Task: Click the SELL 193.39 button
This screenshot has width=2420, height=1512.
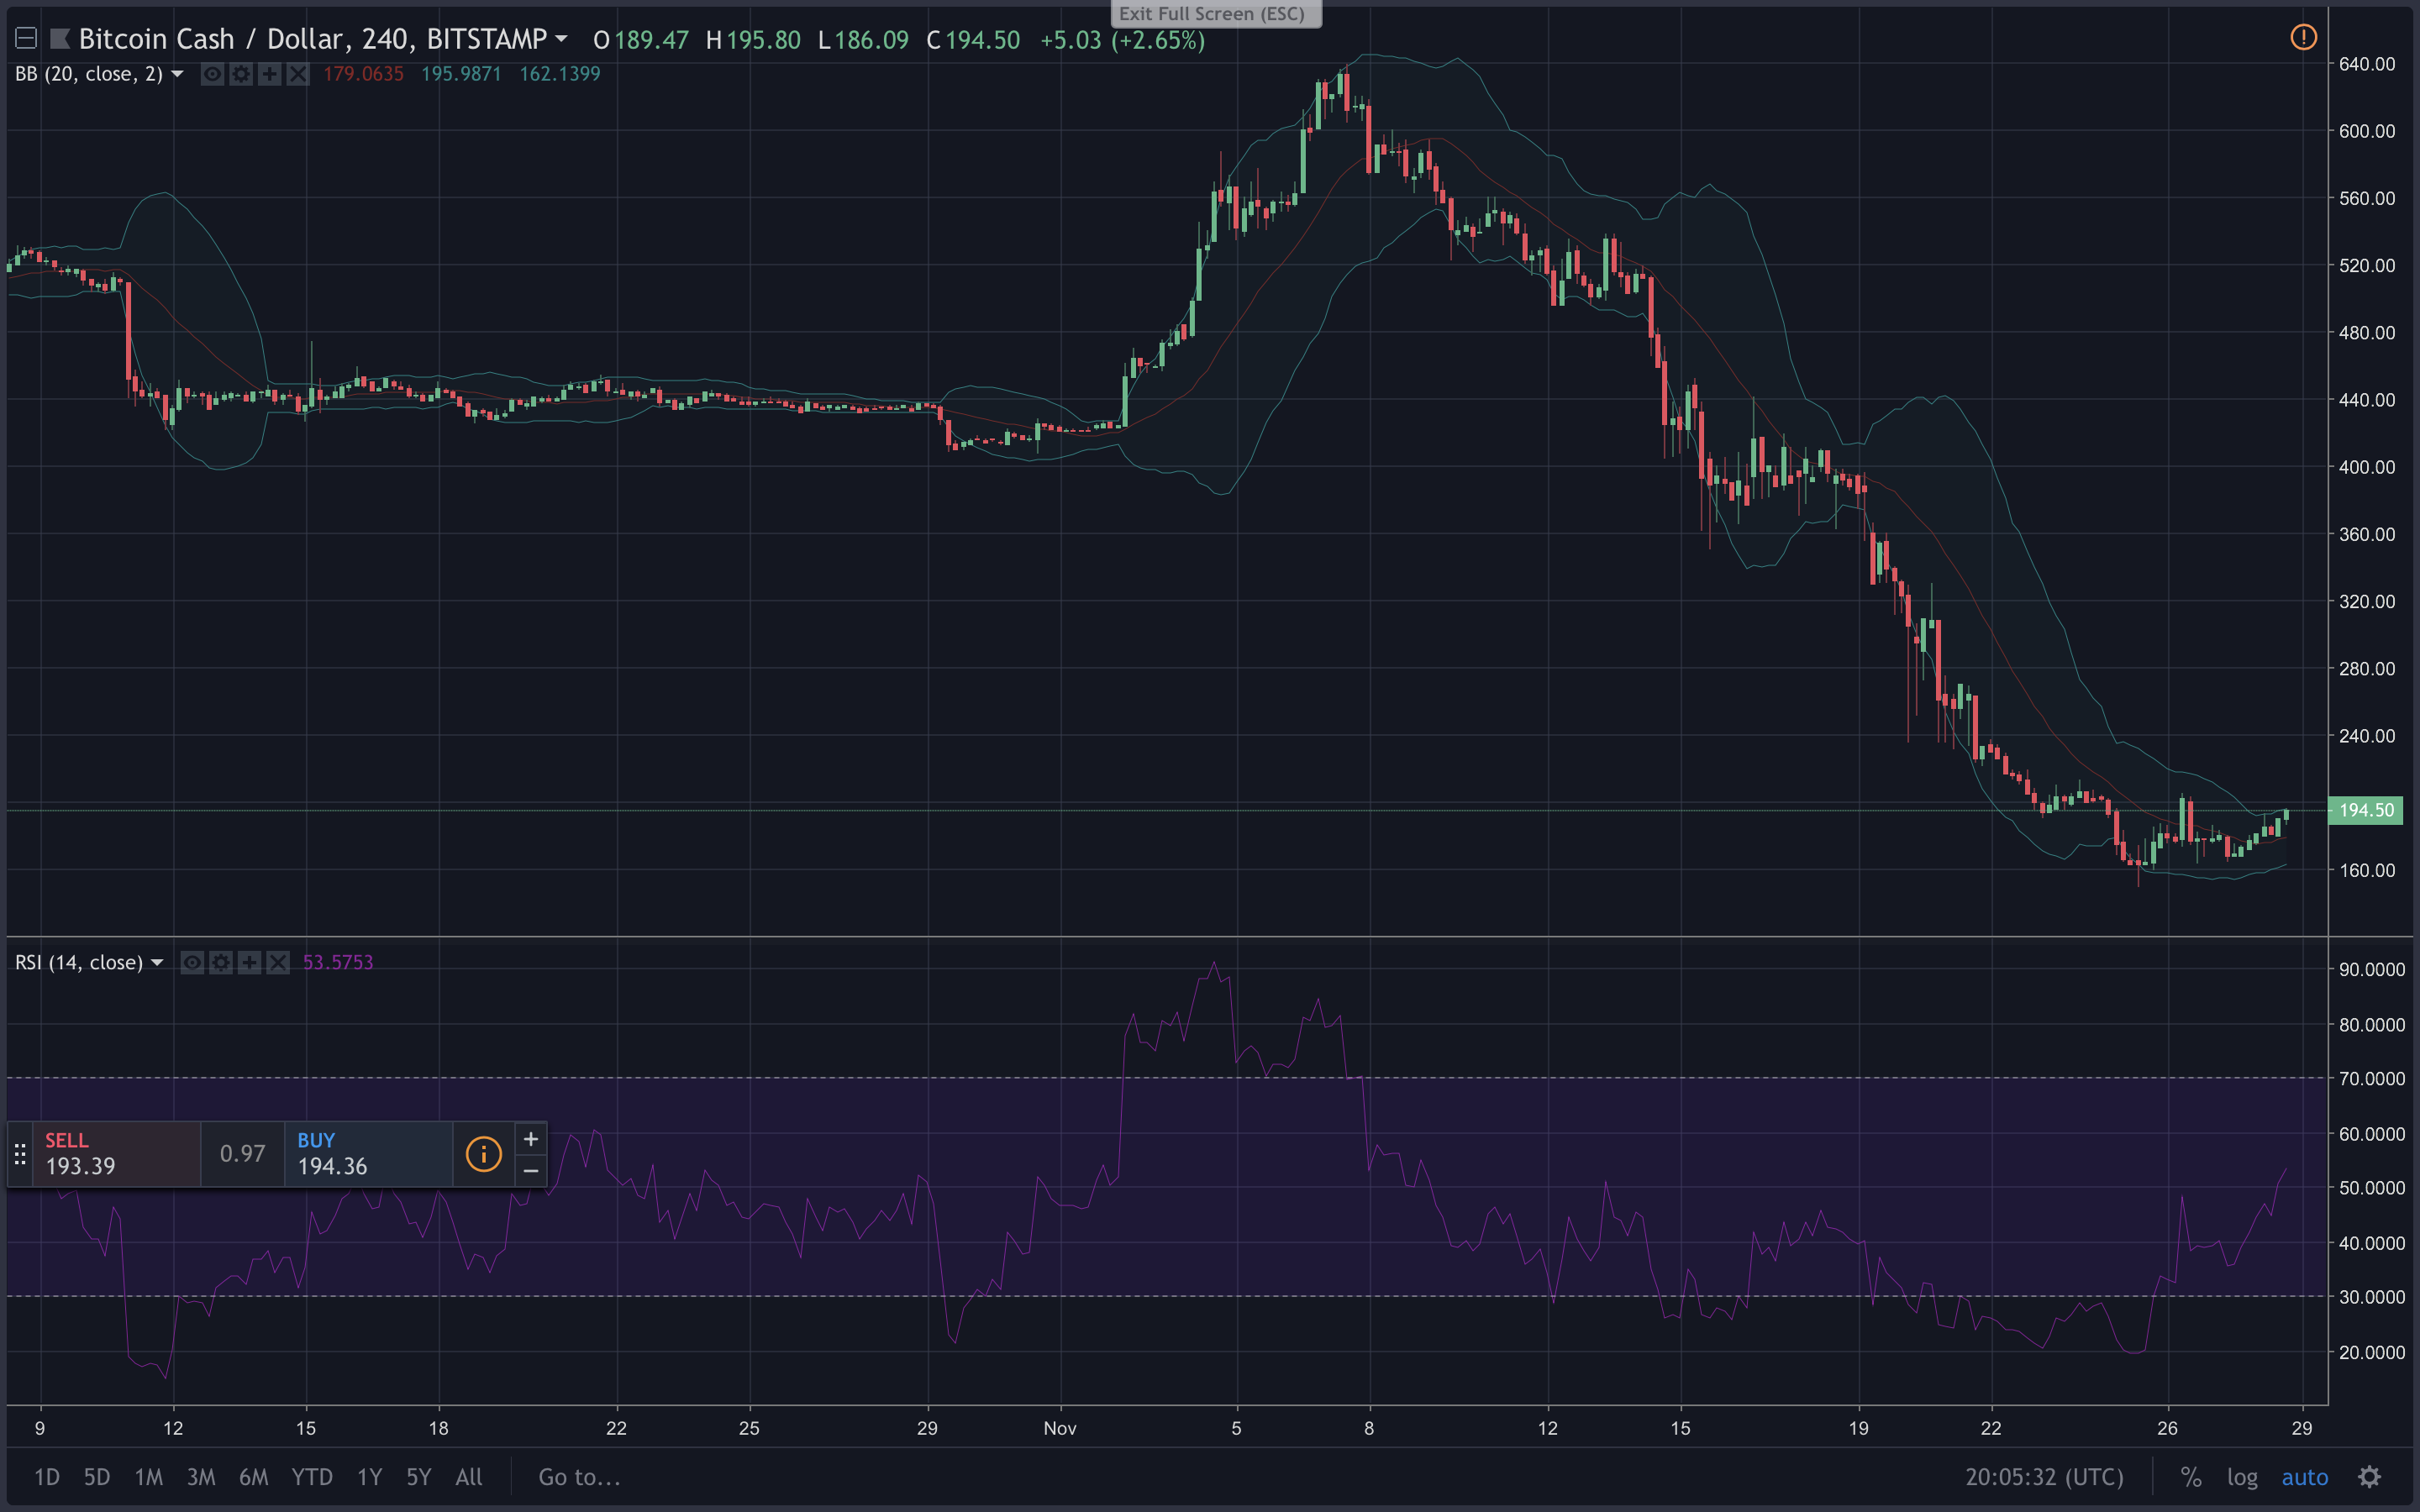Action: click(x=117, y=1154)
